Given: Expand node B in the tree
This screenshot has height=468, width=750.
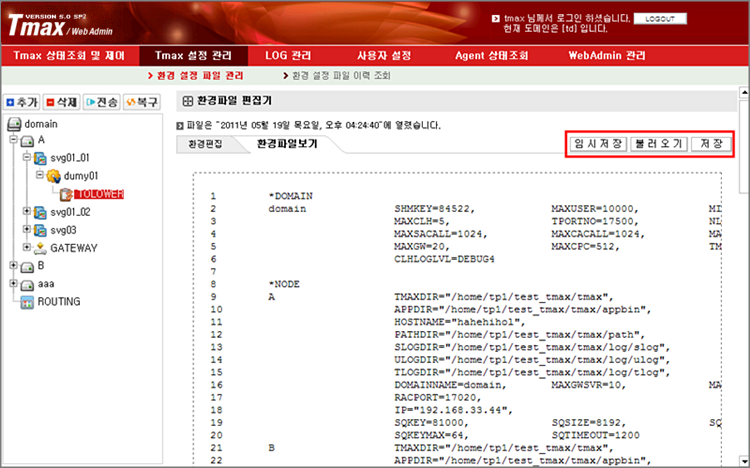Looking at the screenshot, I should pos(14,265).
